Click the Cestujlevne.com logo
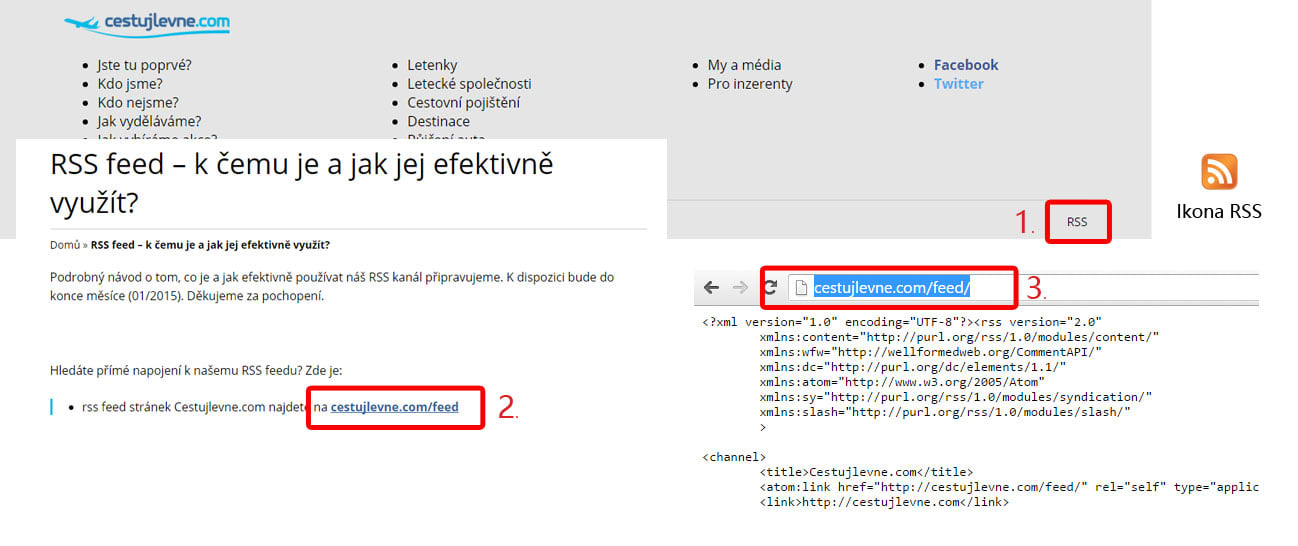The image size is (1298, 546). point(147,23)
